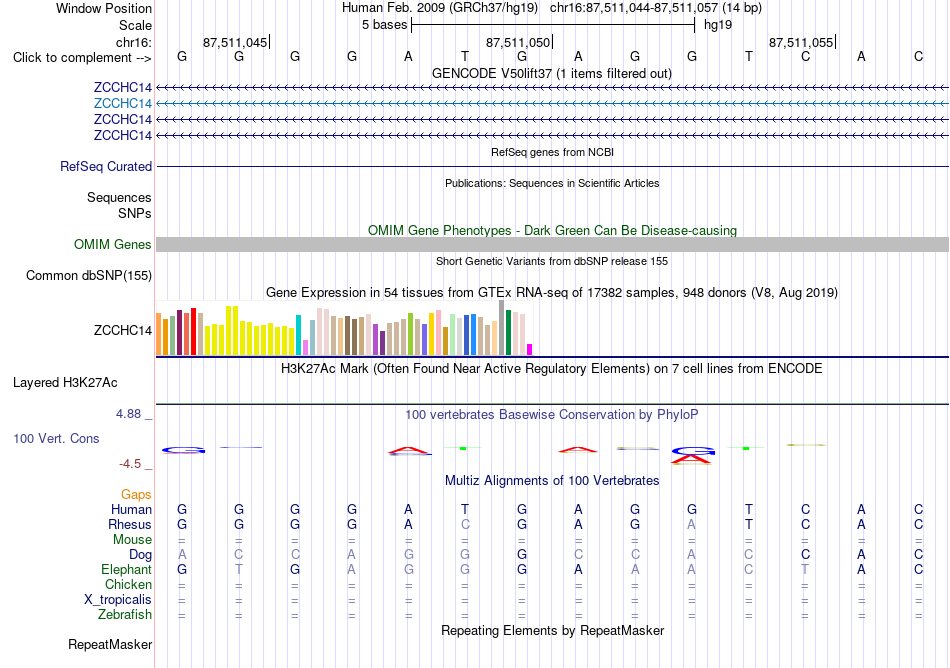Click the ZCCHC14 label beside the GTEx bar chart
The image size is (950, 668).
[x=122, y=331]
